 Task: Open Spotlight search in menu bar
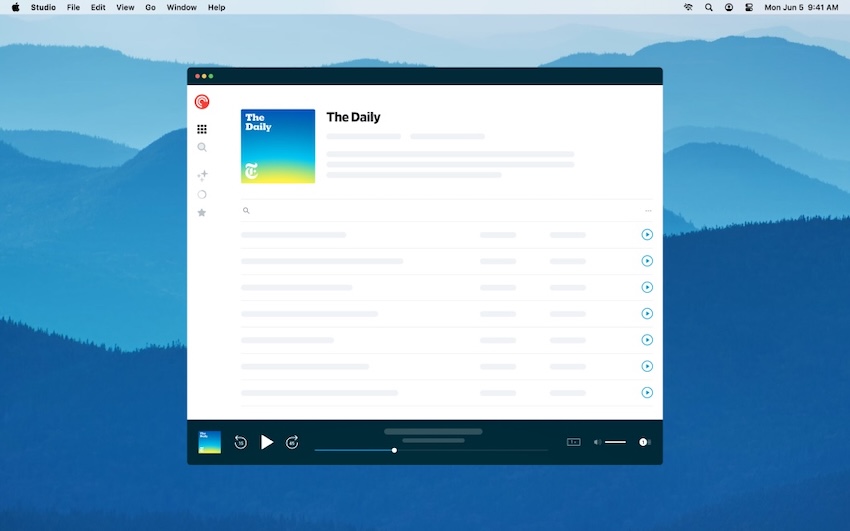click(709, 7)
